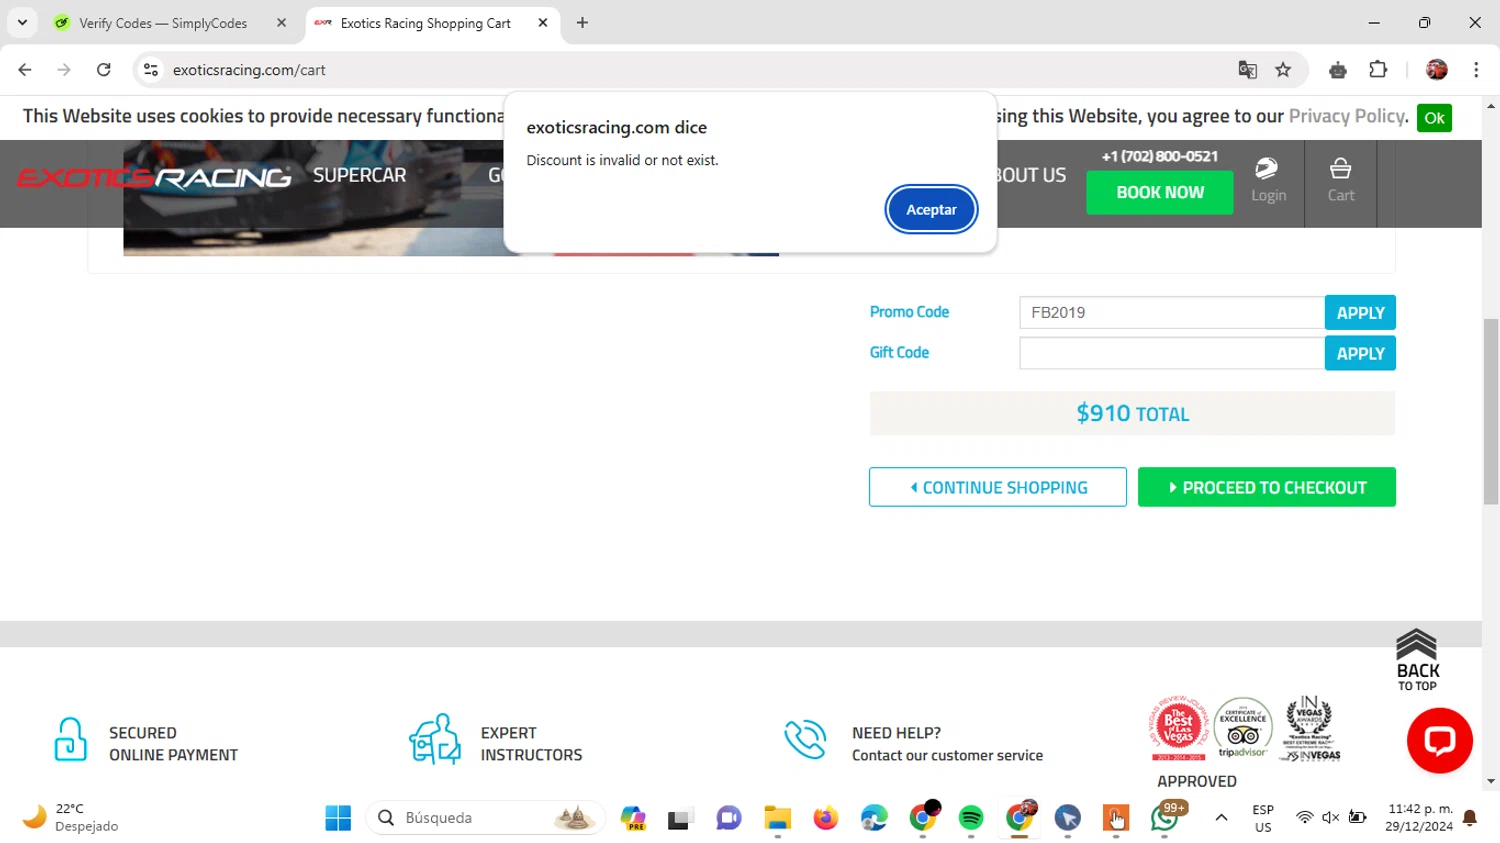Click the Promo Code input field
Screen dimensions: 1500x843
pyautogui.click(x=1172, y=313)
